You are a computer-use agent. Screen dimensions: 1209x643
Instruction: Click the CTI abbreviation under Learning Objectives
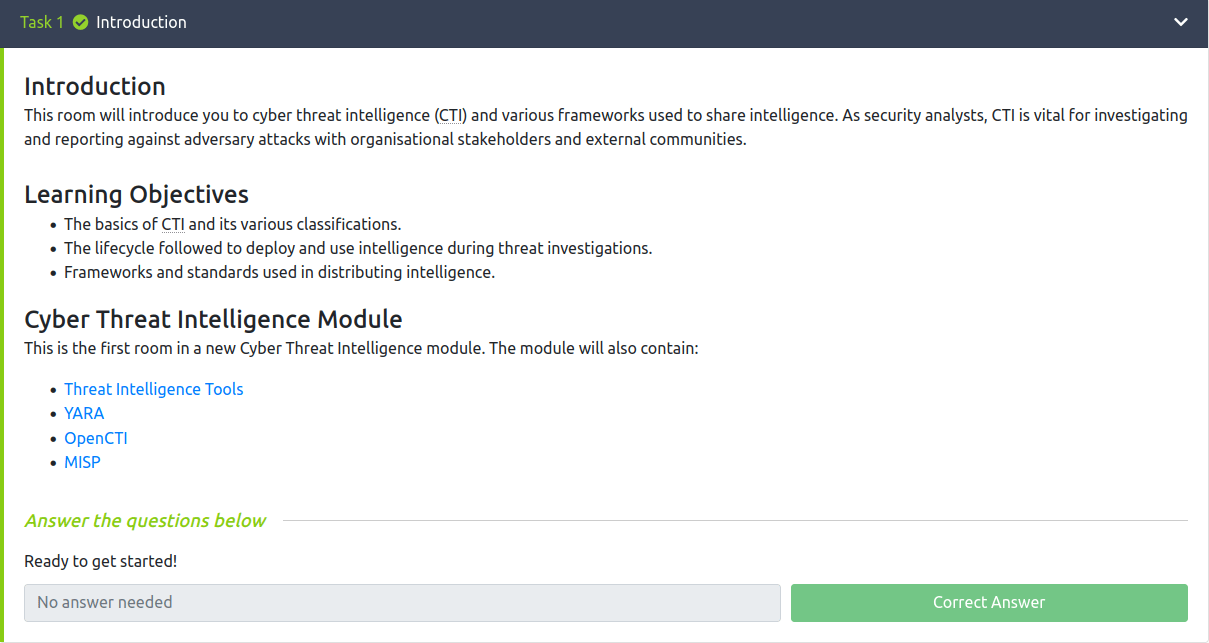[x=171, y=224]
